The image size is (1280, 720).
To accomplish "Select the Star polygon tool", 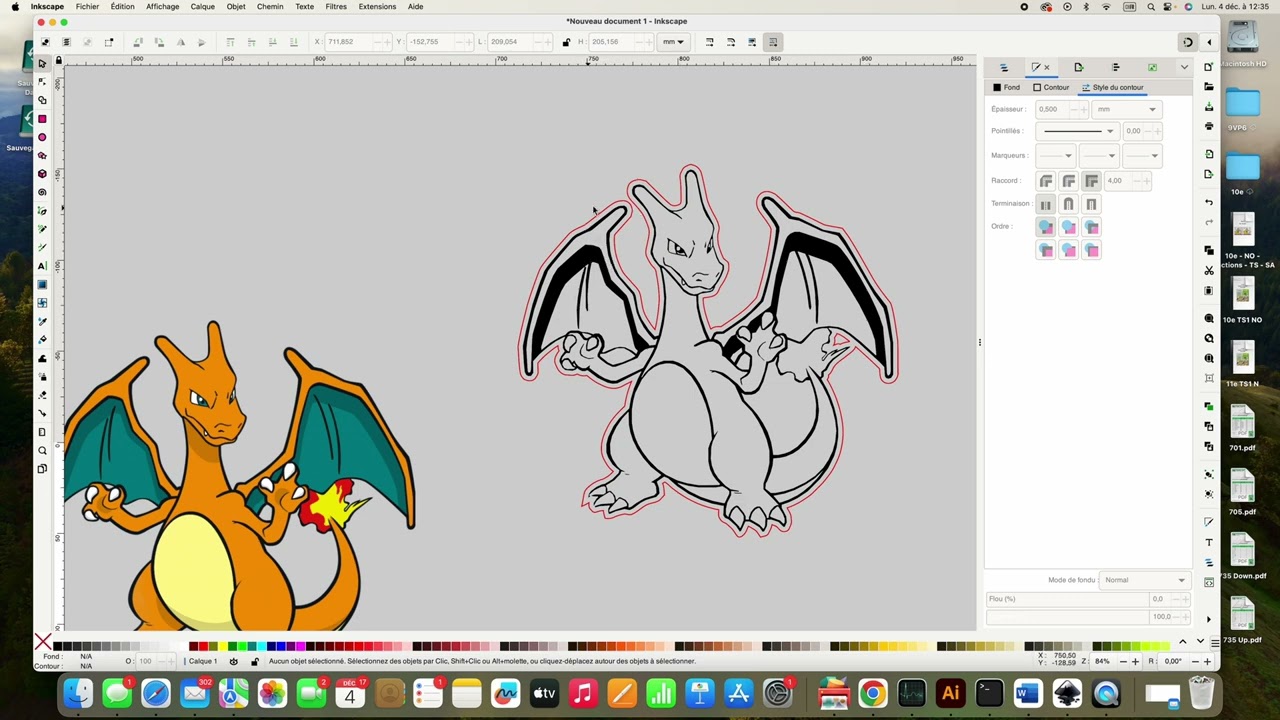I will 42,156.
